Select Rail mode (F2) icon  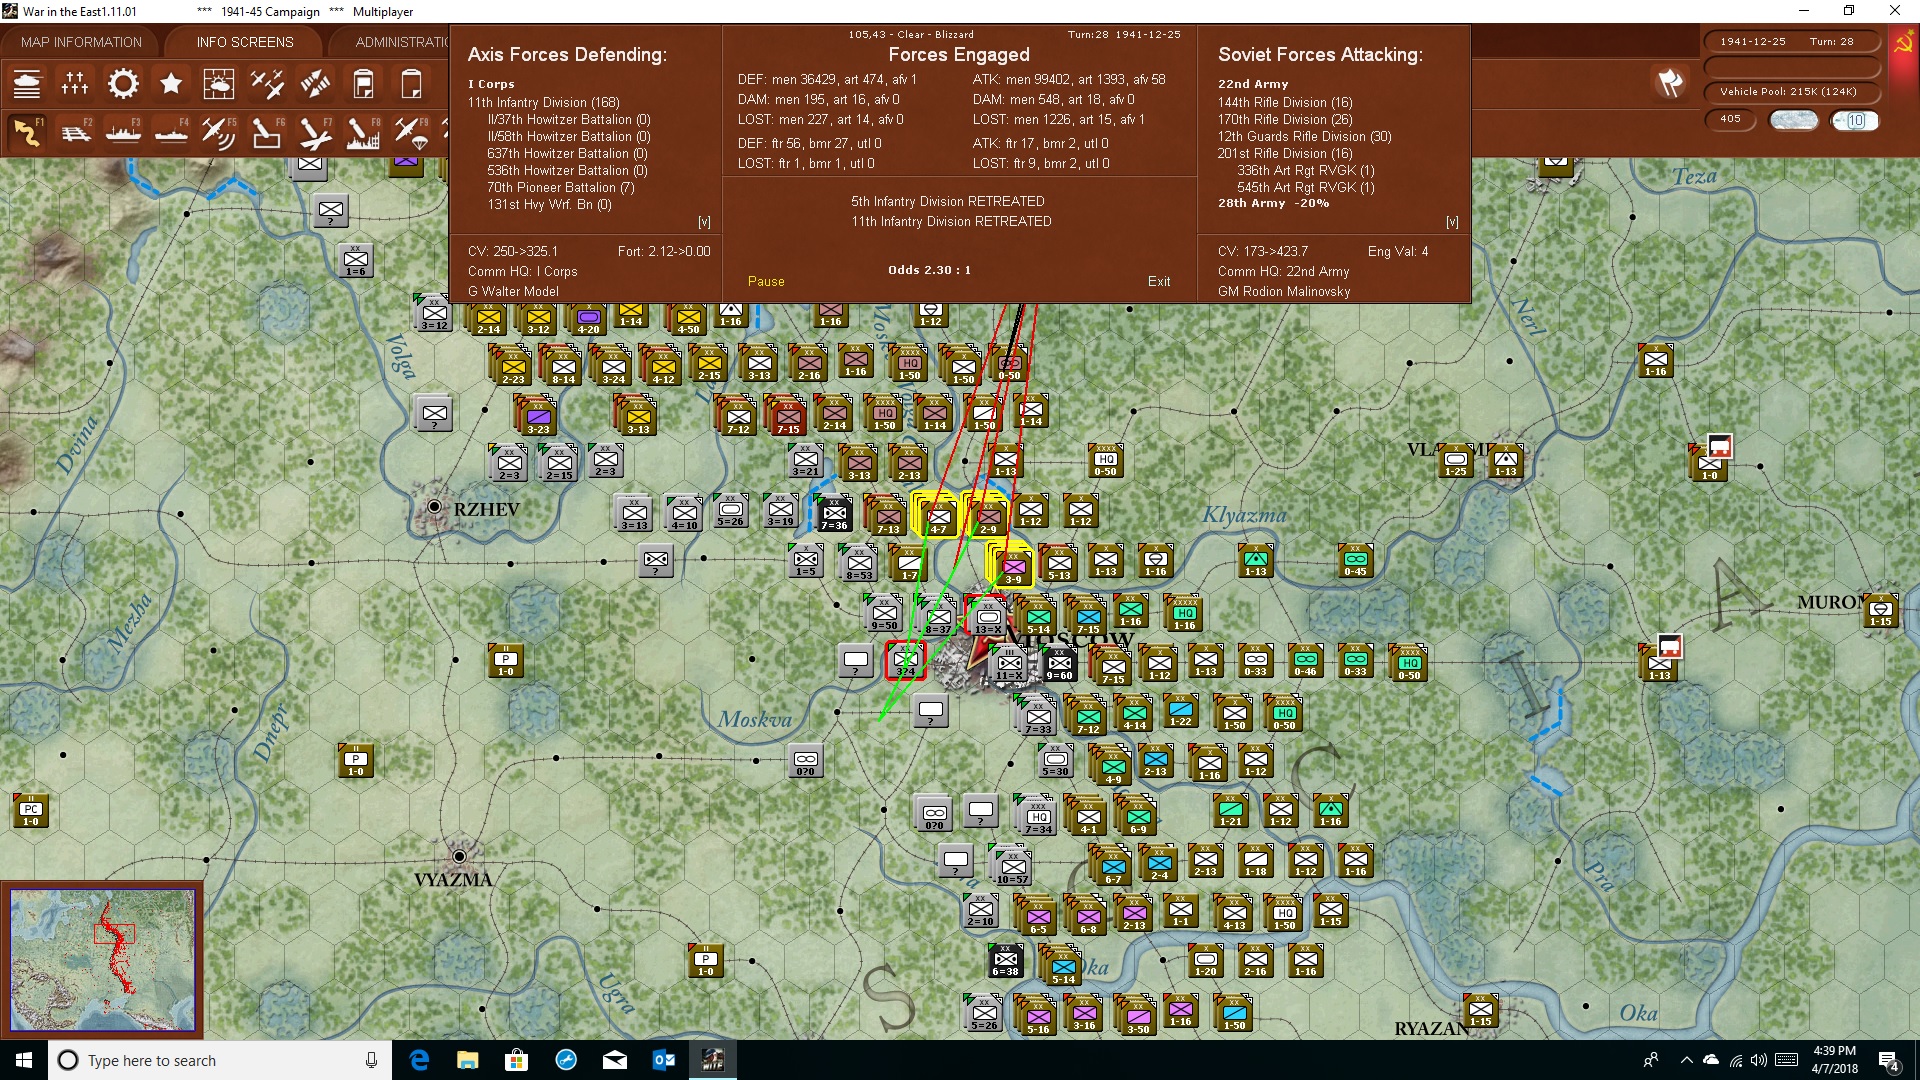[x=75, y=133]
